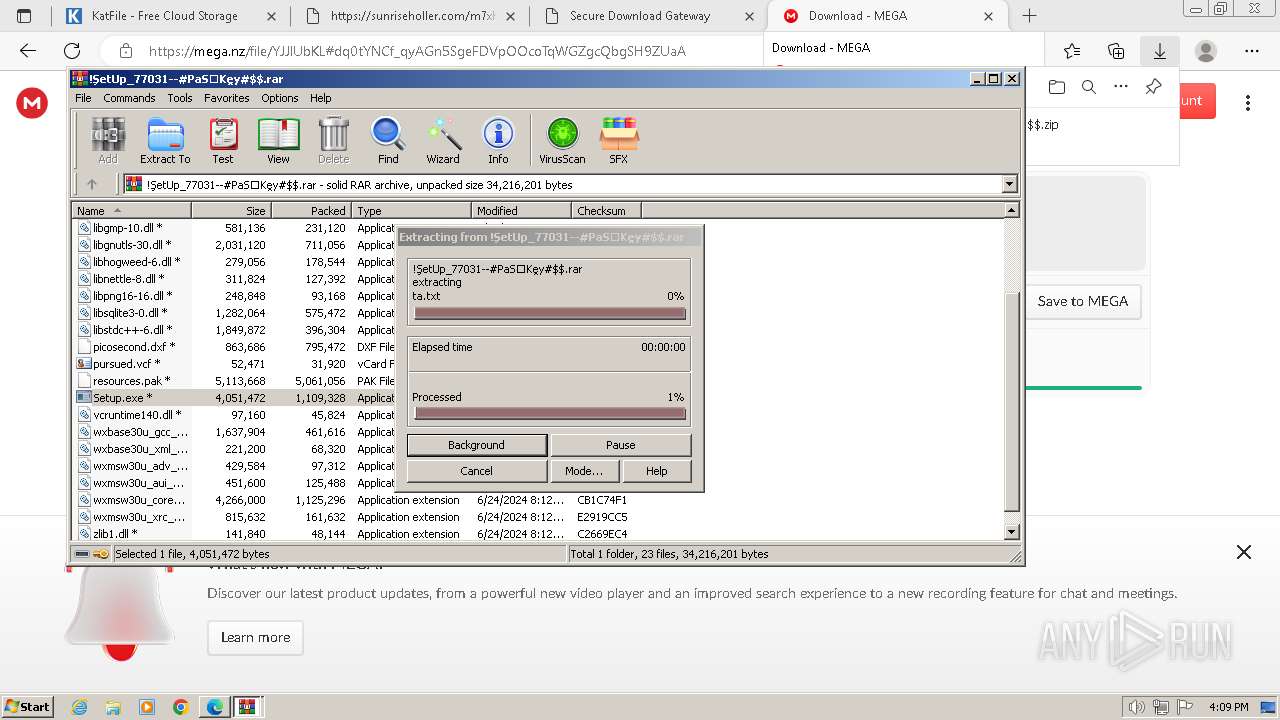Click the ta.txt file progress bar
The image size is (1280, 720).
pos(549,313)
